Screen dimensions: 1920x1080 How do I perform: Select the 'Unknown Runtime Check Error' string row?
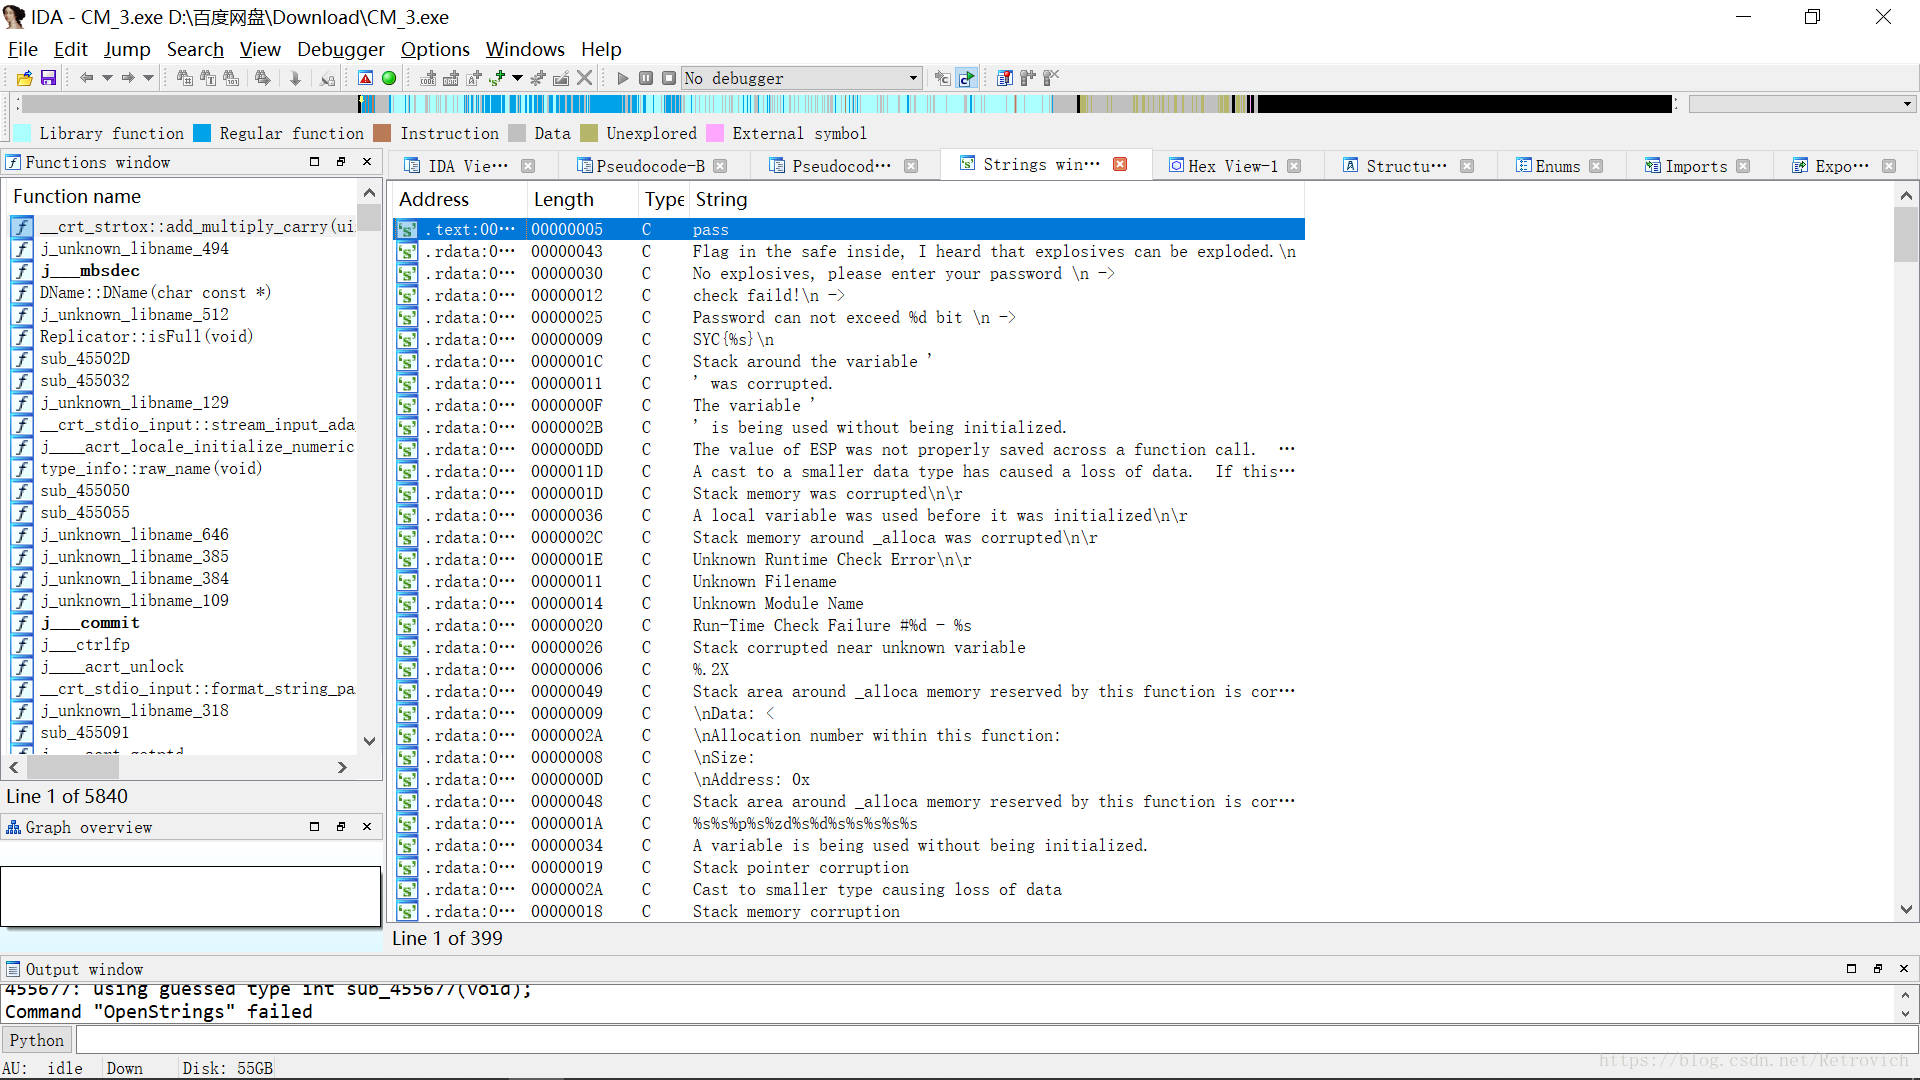[849, 560]
